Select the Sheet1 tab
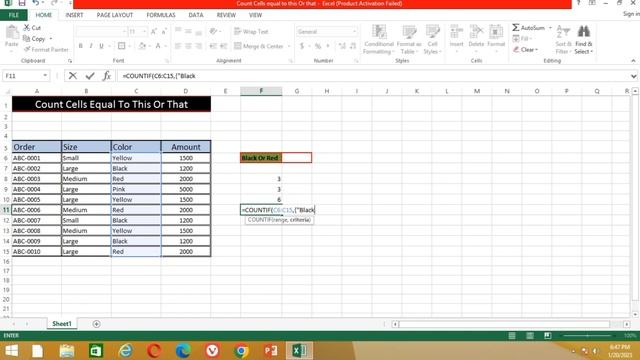This screenshot has height=360, width=640. (x=62, y=324)
